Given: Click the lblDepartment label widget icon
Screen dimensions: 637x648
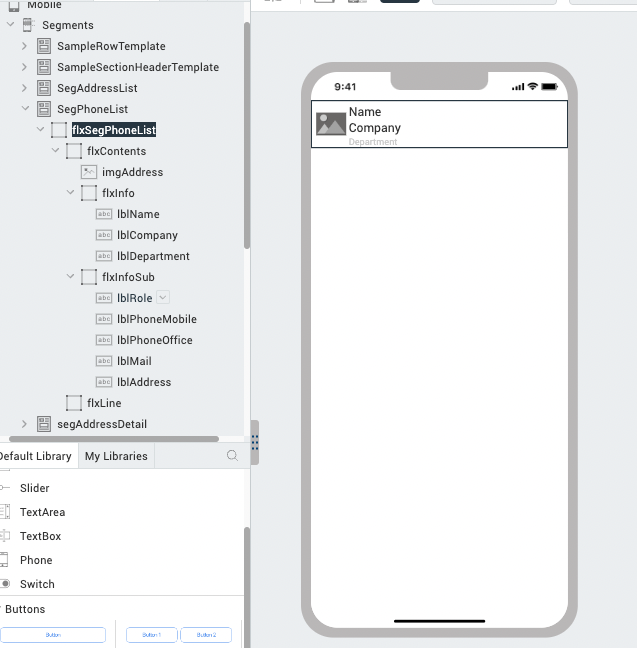Looking at the screenshot, I should click(x=104, y=256).
